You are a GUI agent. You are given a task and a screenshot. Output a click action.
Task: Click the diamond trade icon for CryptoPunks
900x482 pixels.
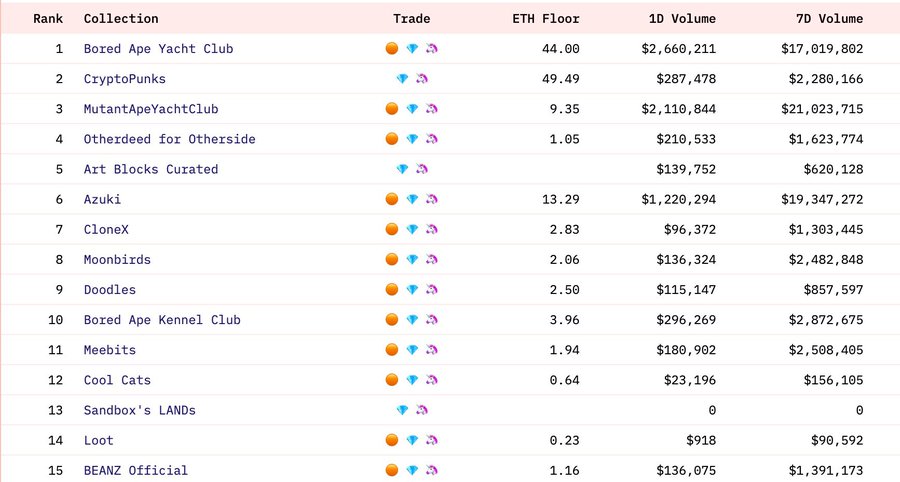point(402,79)
